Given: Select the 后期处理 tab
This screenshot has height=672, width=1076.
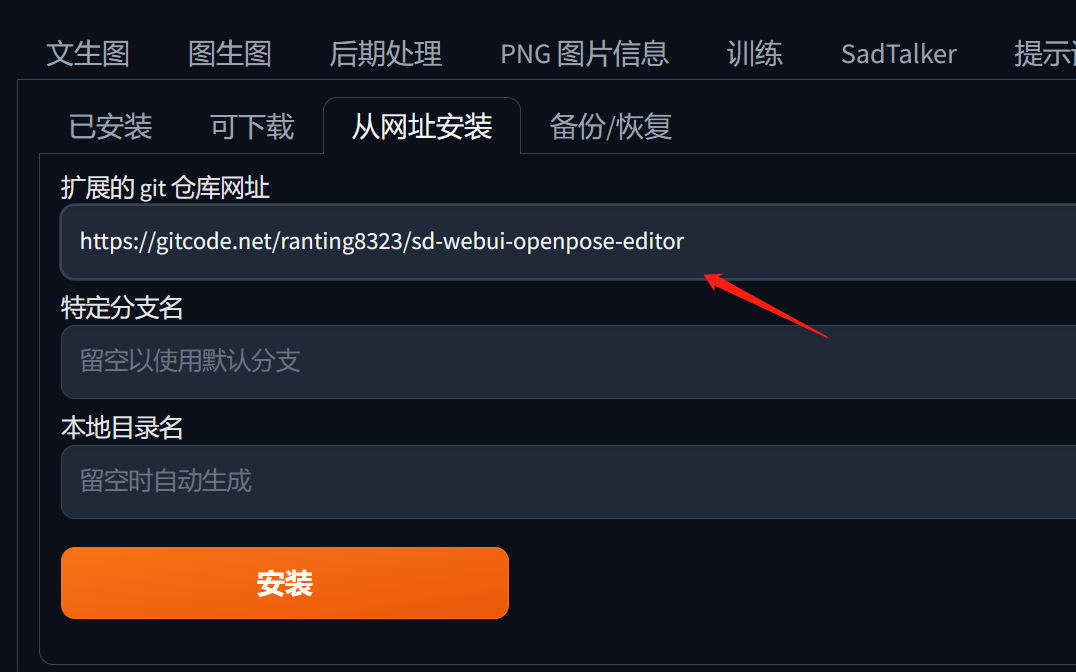Looking at the screenshot, I should pos(386,54).
